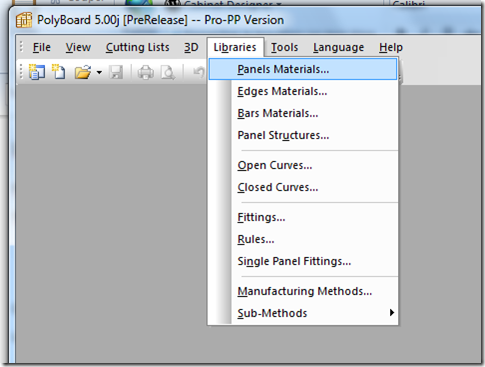Choose Single Panel Fittings... entry

(x=303, y=261)
